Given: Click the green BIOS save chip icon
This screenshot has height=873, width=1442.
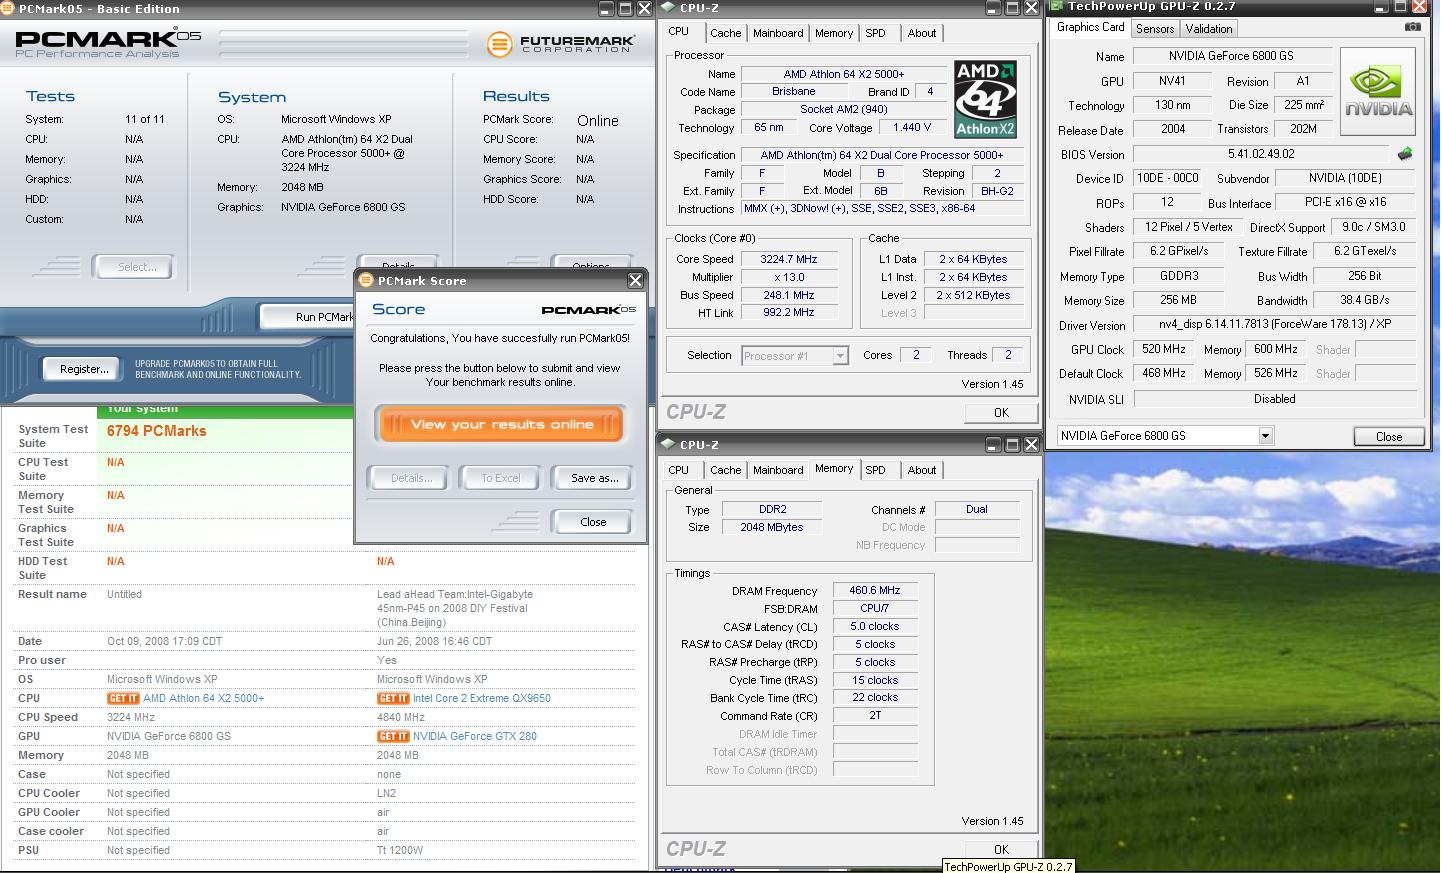Looking at the screenshot, I should (1405, 154).
